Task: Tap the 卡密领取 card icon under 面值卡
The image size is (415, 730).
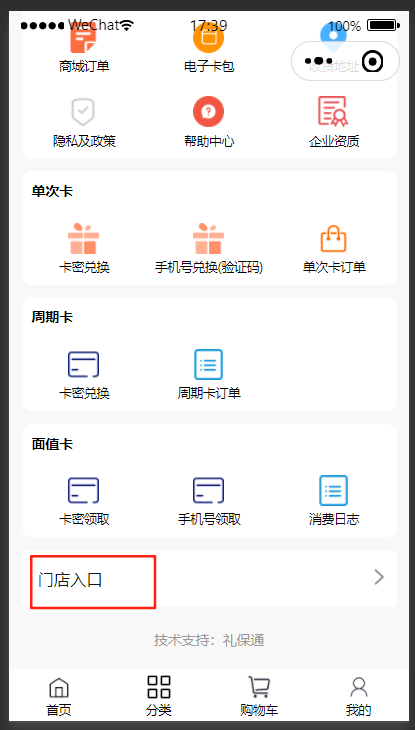Action: pos(83,490)
